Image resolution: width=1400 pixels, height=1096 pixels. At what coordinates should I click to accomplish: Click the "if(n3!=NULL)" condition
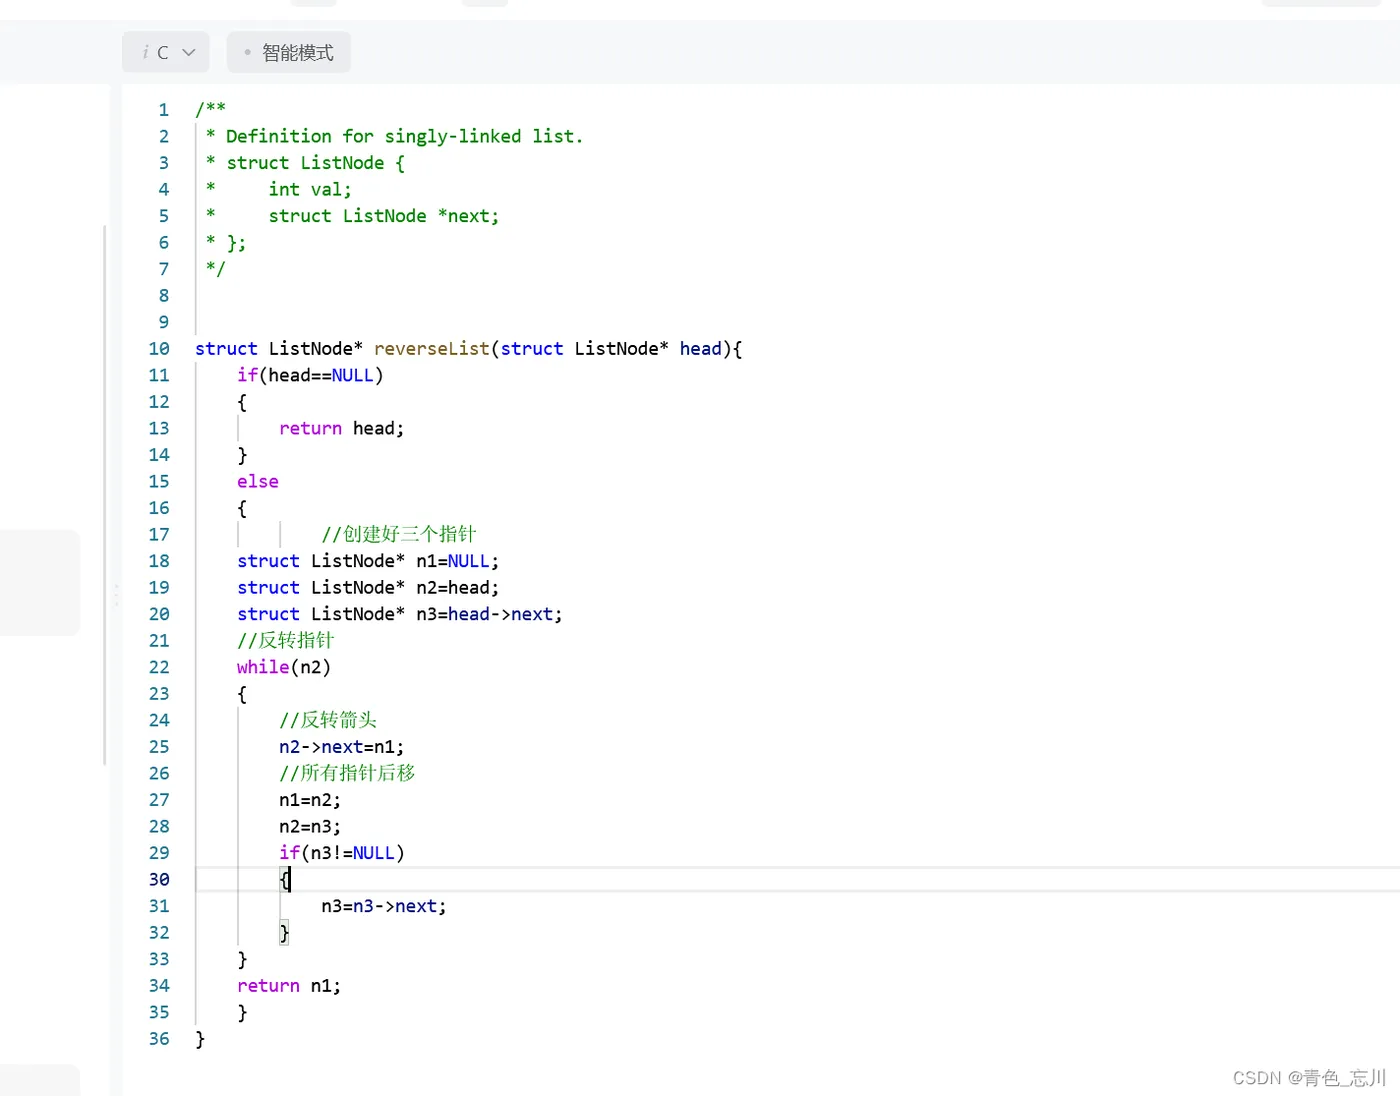(342, 853)
